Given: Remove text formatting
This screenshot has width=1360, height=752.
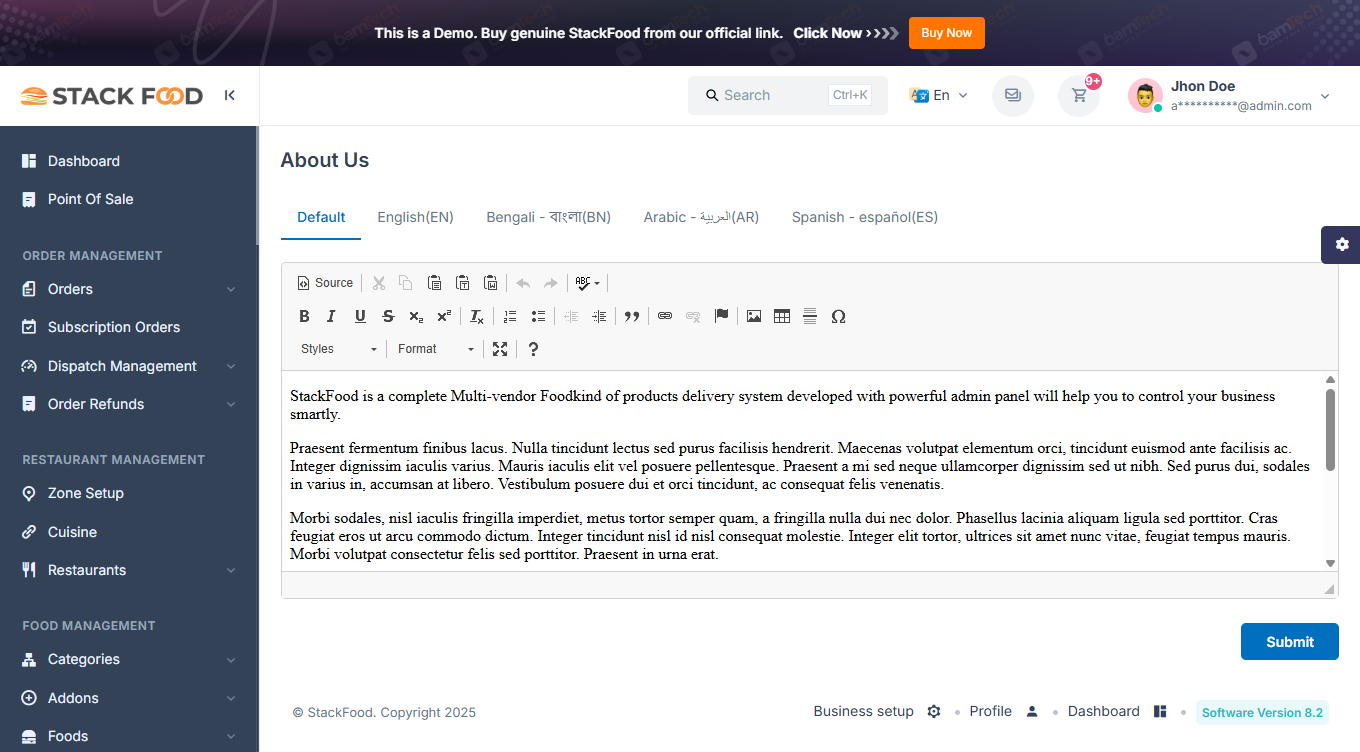Looking at the screenshot, I should tap(477, 316).
